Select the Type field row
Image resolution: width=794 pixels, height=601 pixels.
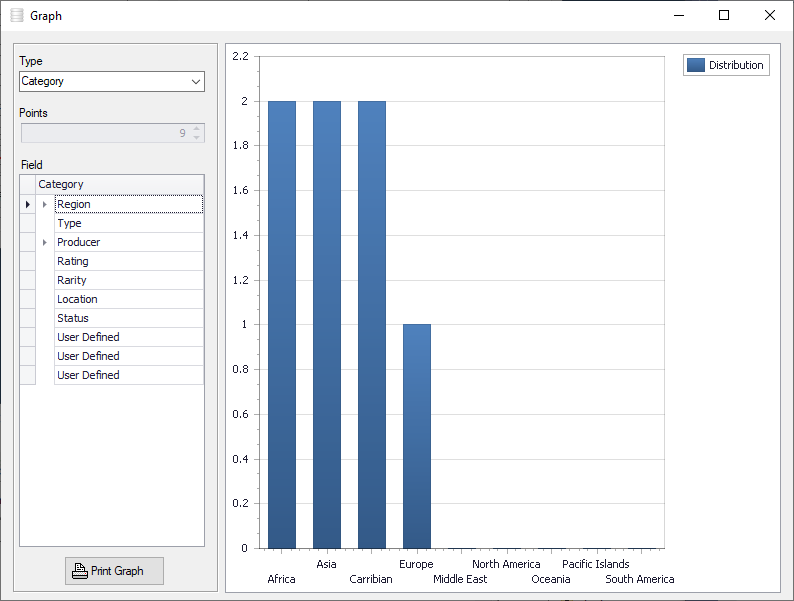tap(129, 223)
